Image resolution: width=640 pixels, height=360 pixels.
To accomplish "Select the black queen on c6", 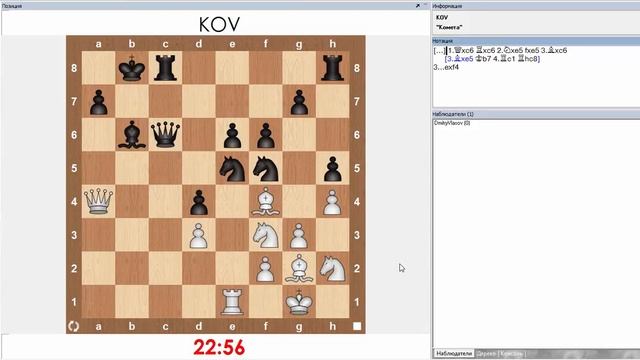I will tap(165, 135).
